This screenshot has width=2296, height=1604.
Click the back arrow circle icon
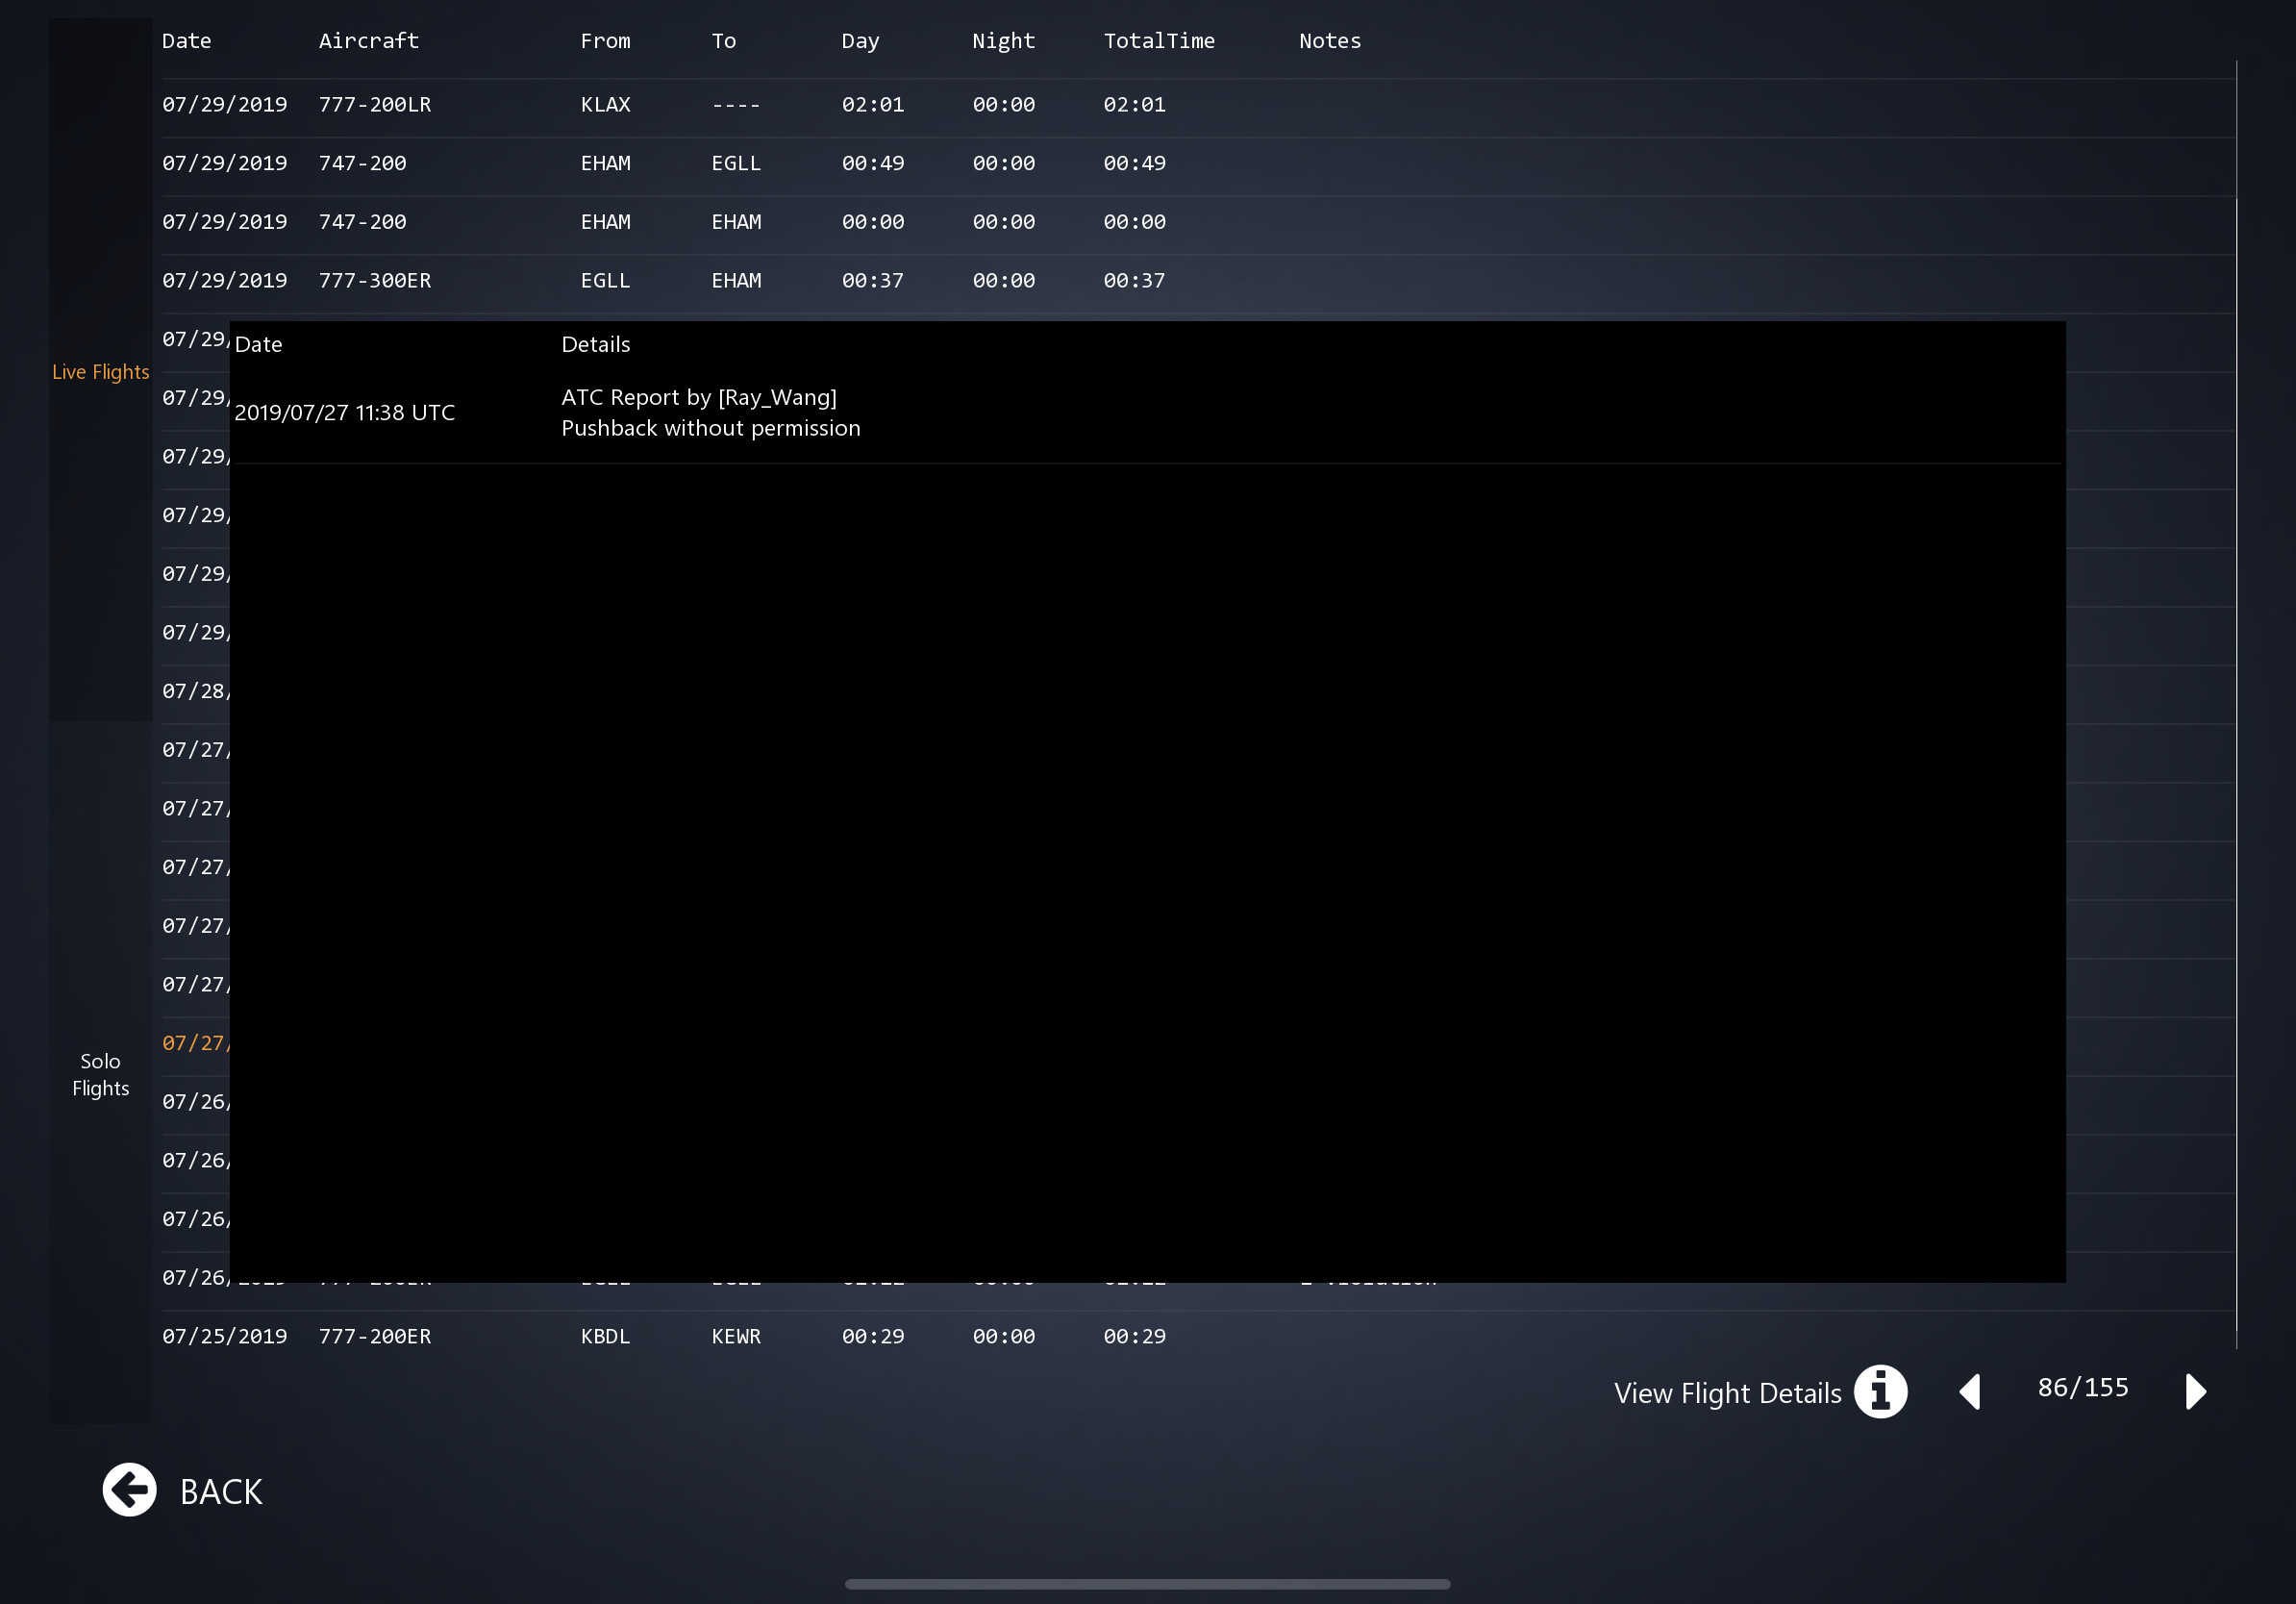point(129,1490)
